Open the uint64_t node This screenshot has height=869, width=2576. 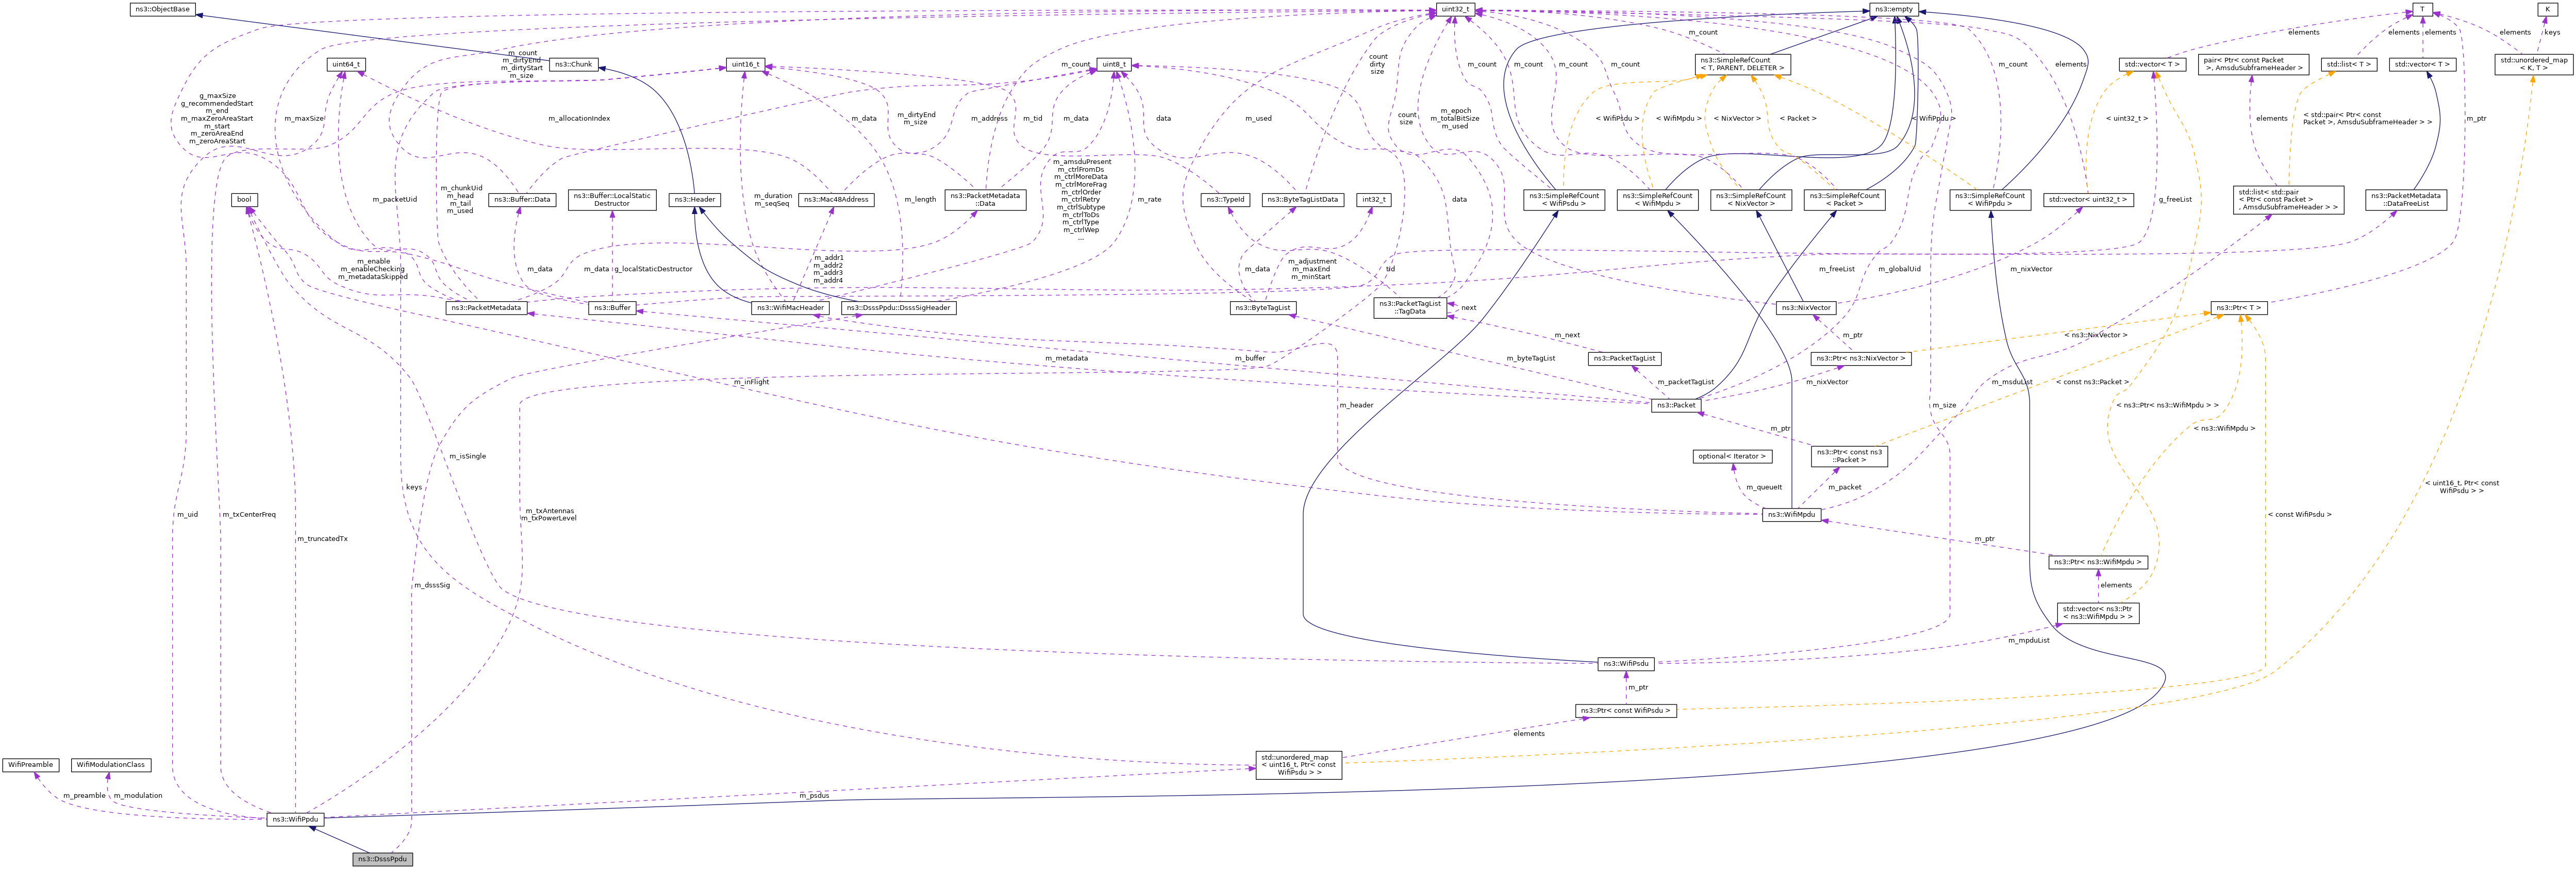coord(346,64)
